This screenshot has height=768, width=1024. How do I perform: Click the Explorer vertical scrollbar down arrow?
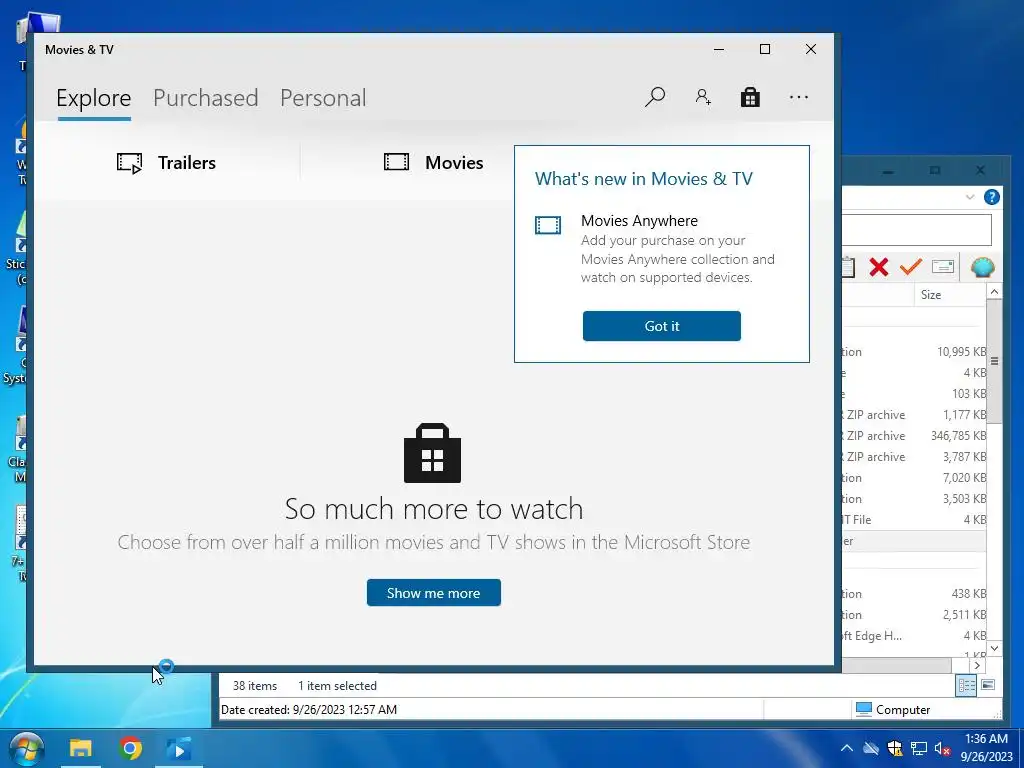pos(994,648)
